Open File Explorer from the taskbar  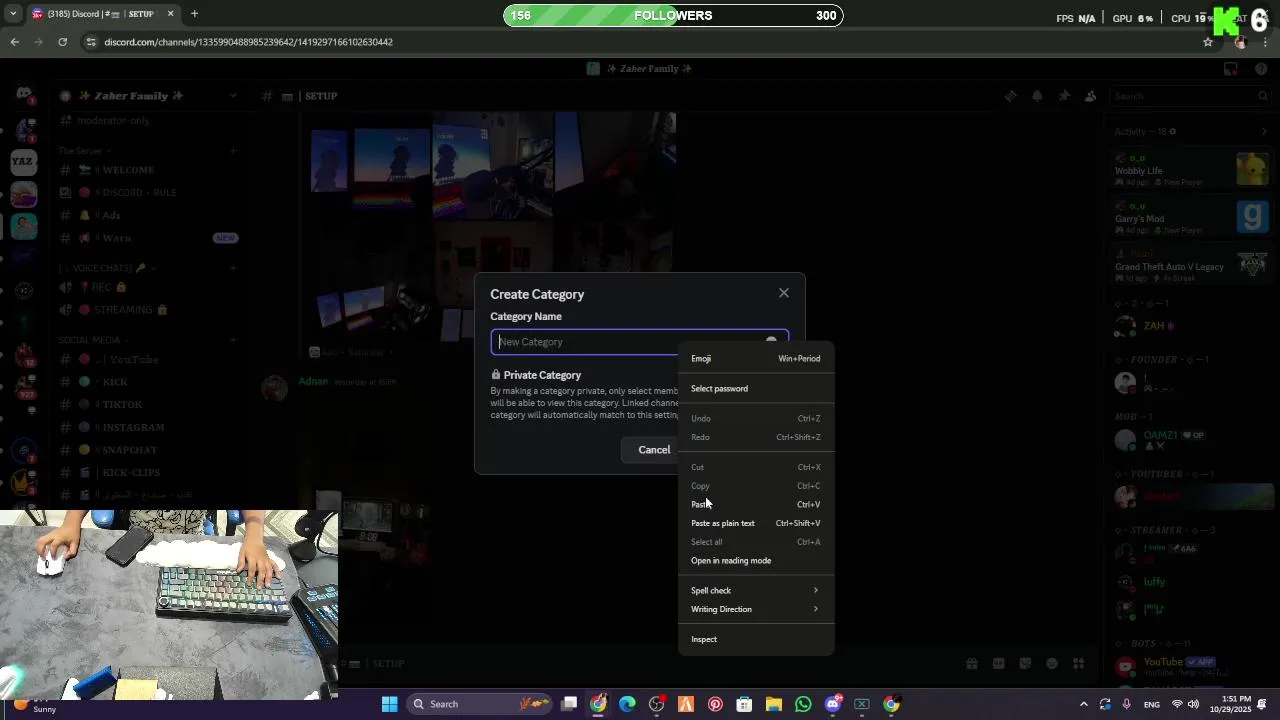(x=774, y=704)
